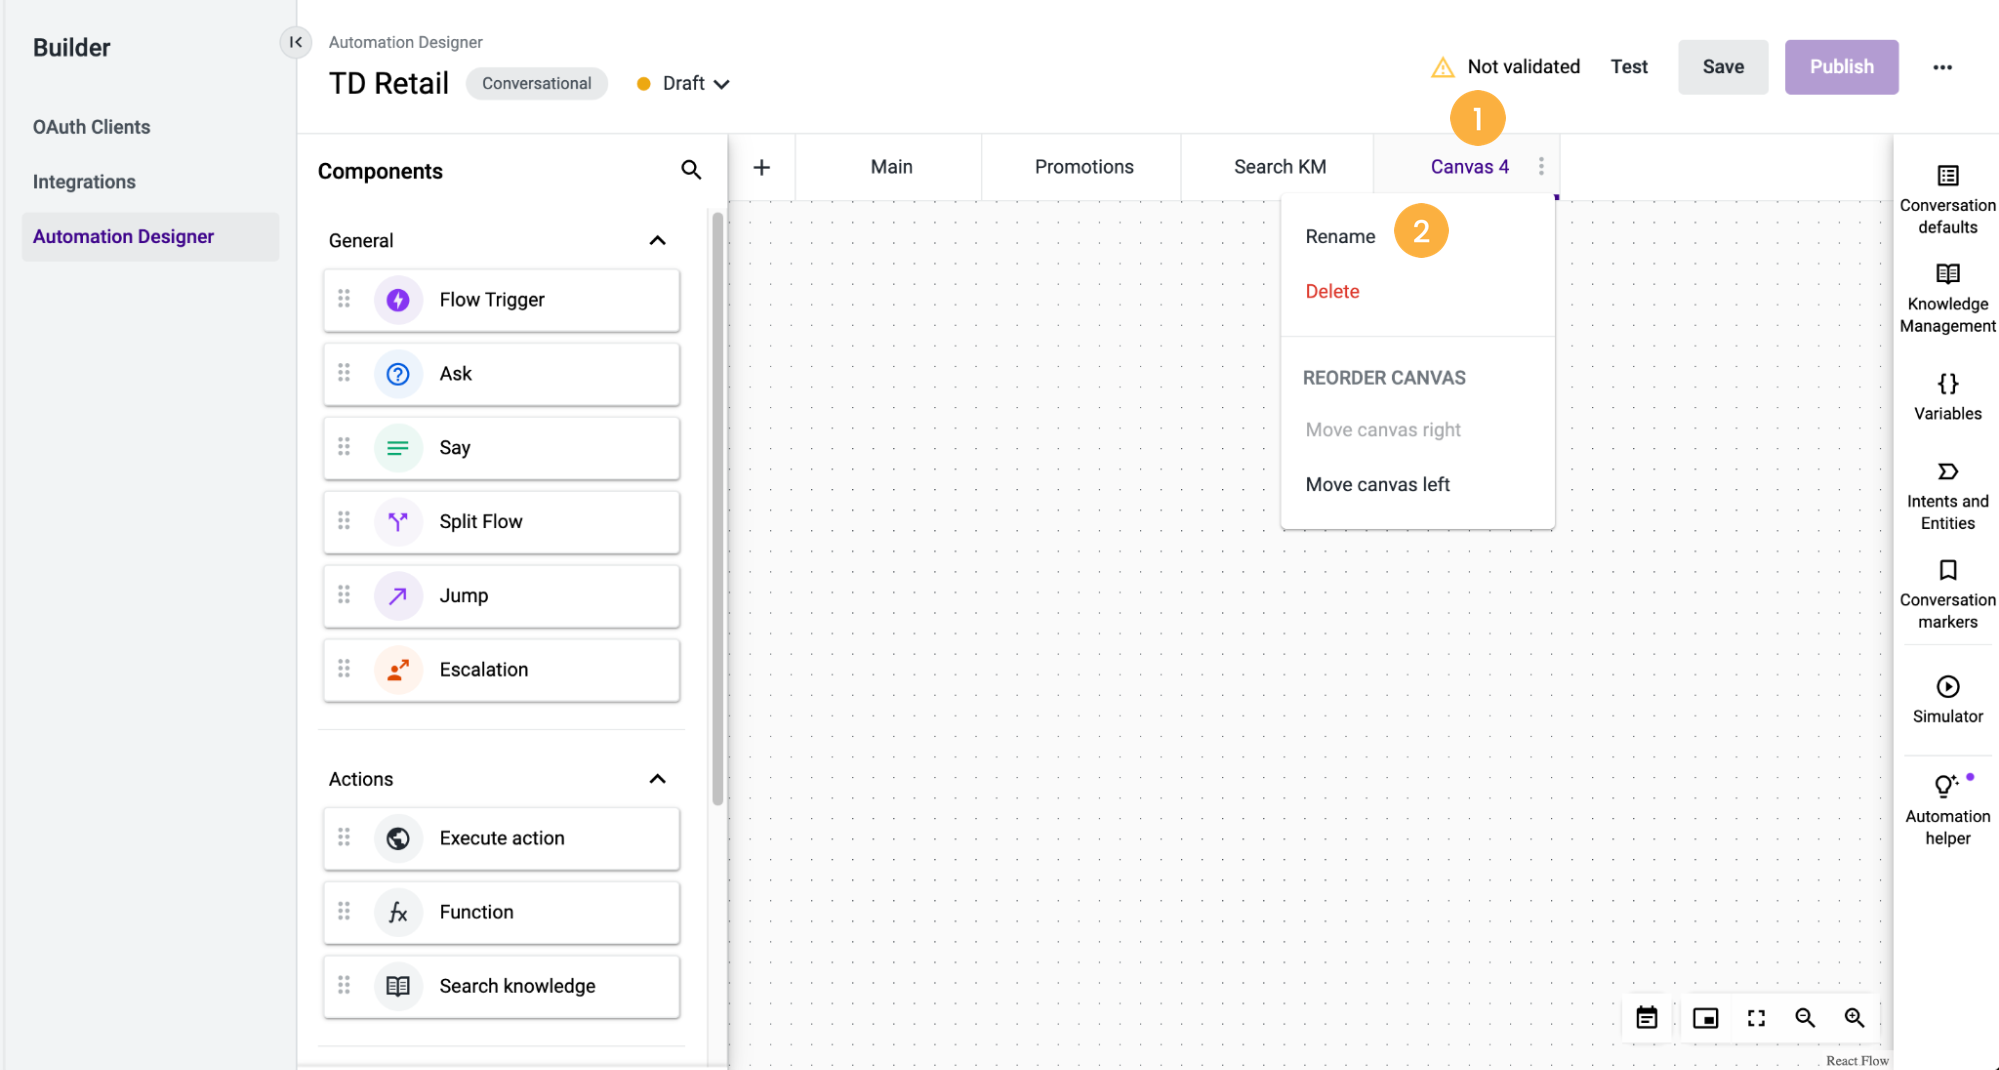Click the fit view fullscreen icon
The image size is (1999, 1070).
[x=1755, y=1018]
